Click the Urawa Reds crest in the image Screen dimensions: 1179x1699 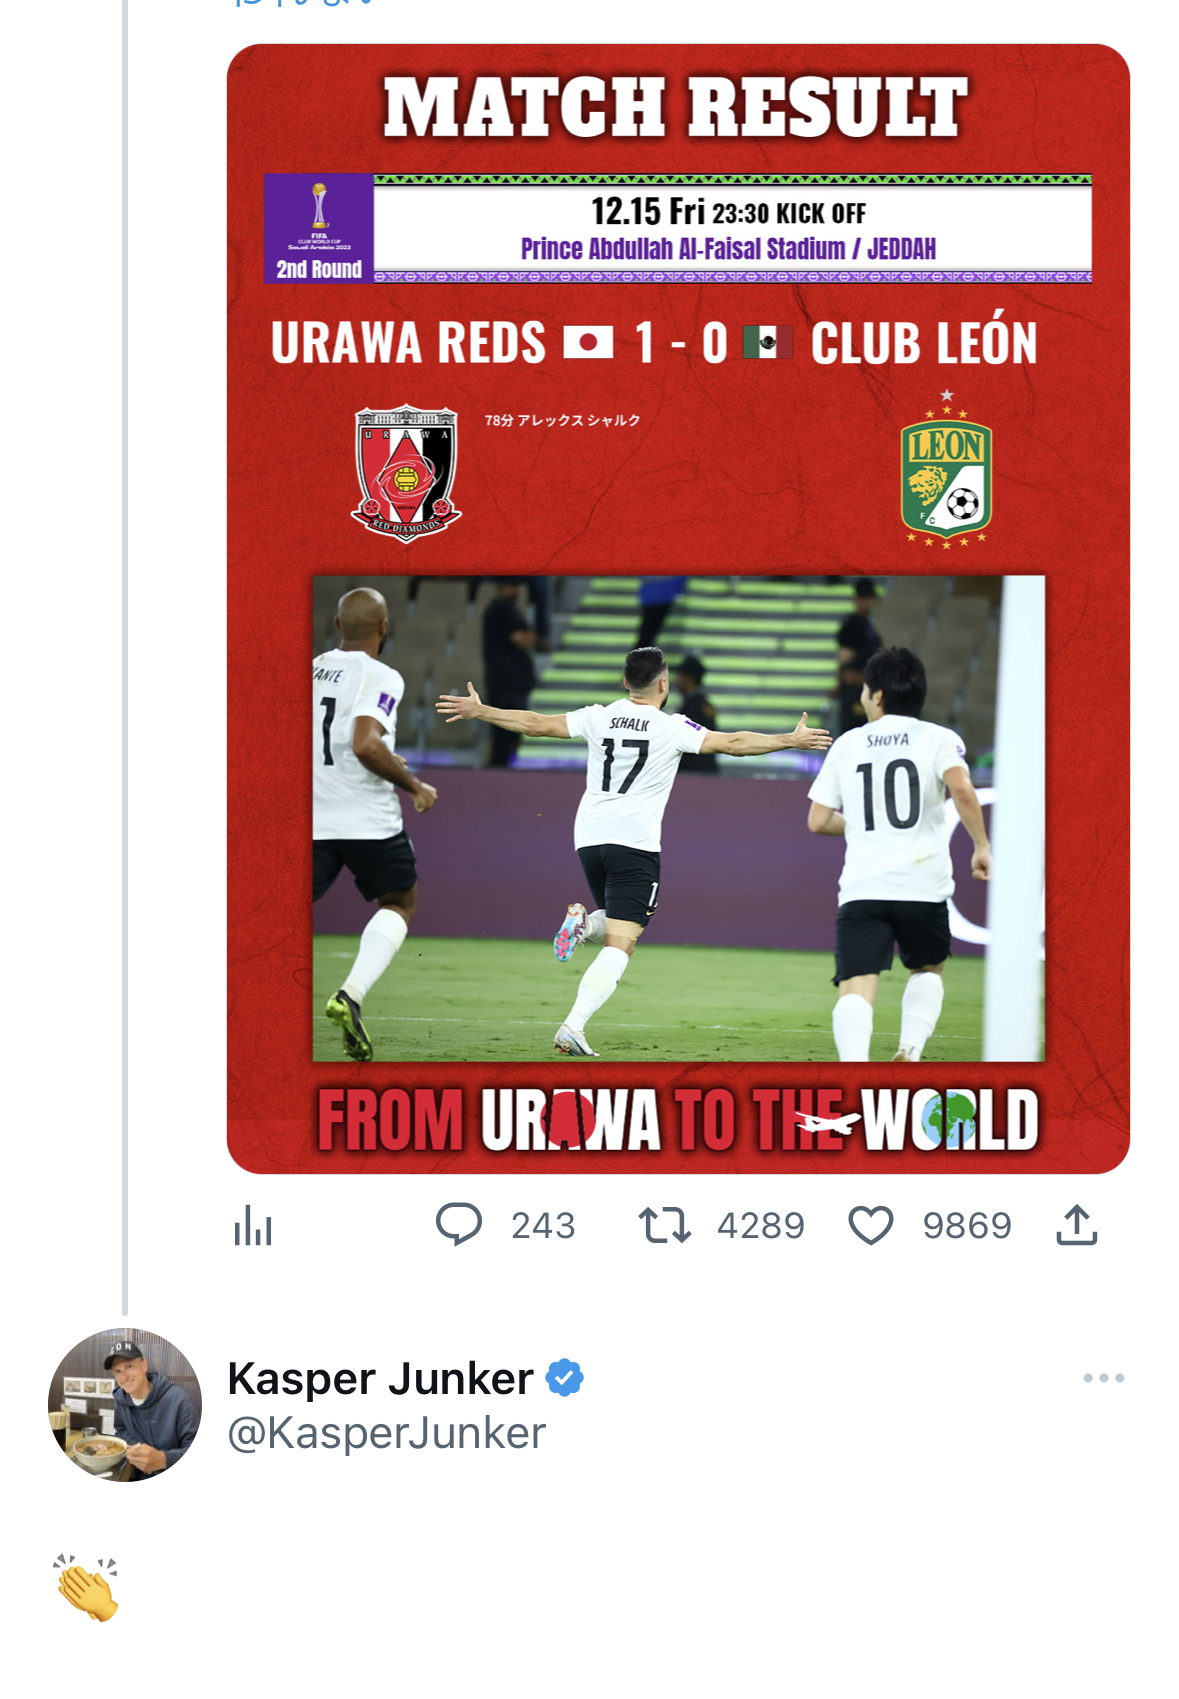406,473
